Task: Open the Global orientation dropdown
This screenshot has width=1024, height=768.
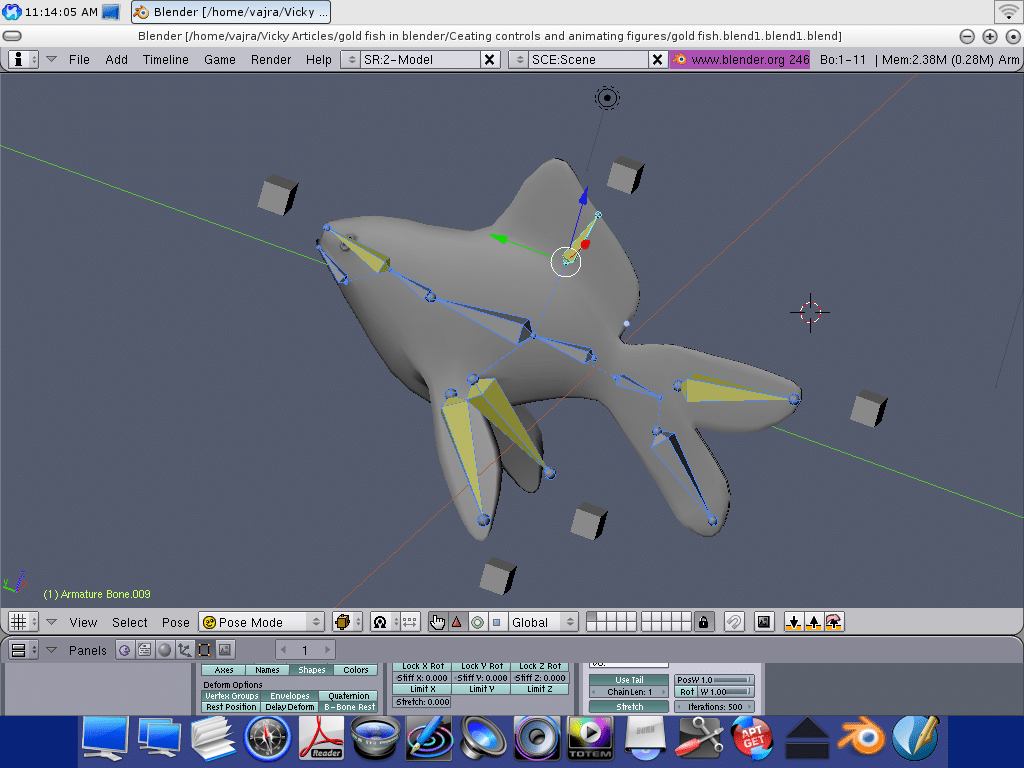Action: [x=543, y=622]
